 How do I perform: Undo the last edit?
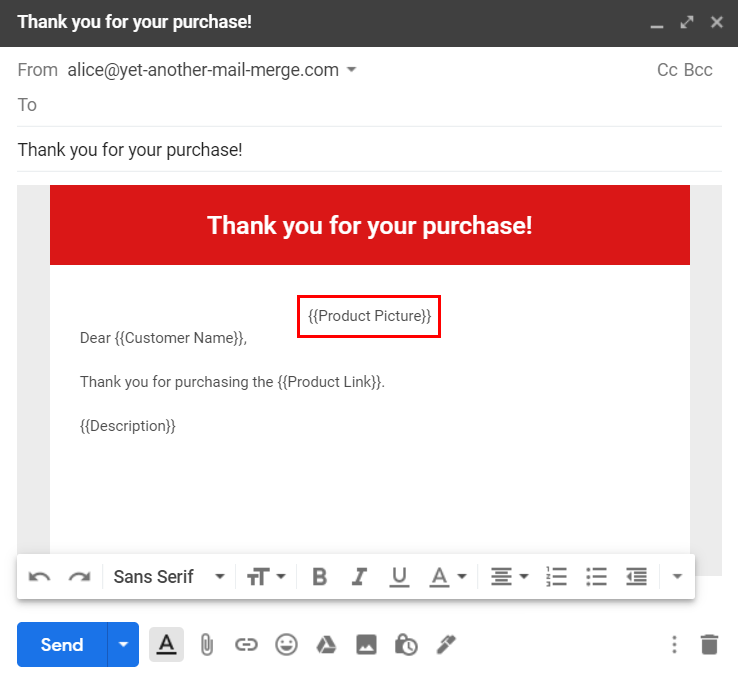[x=40, y=577]
